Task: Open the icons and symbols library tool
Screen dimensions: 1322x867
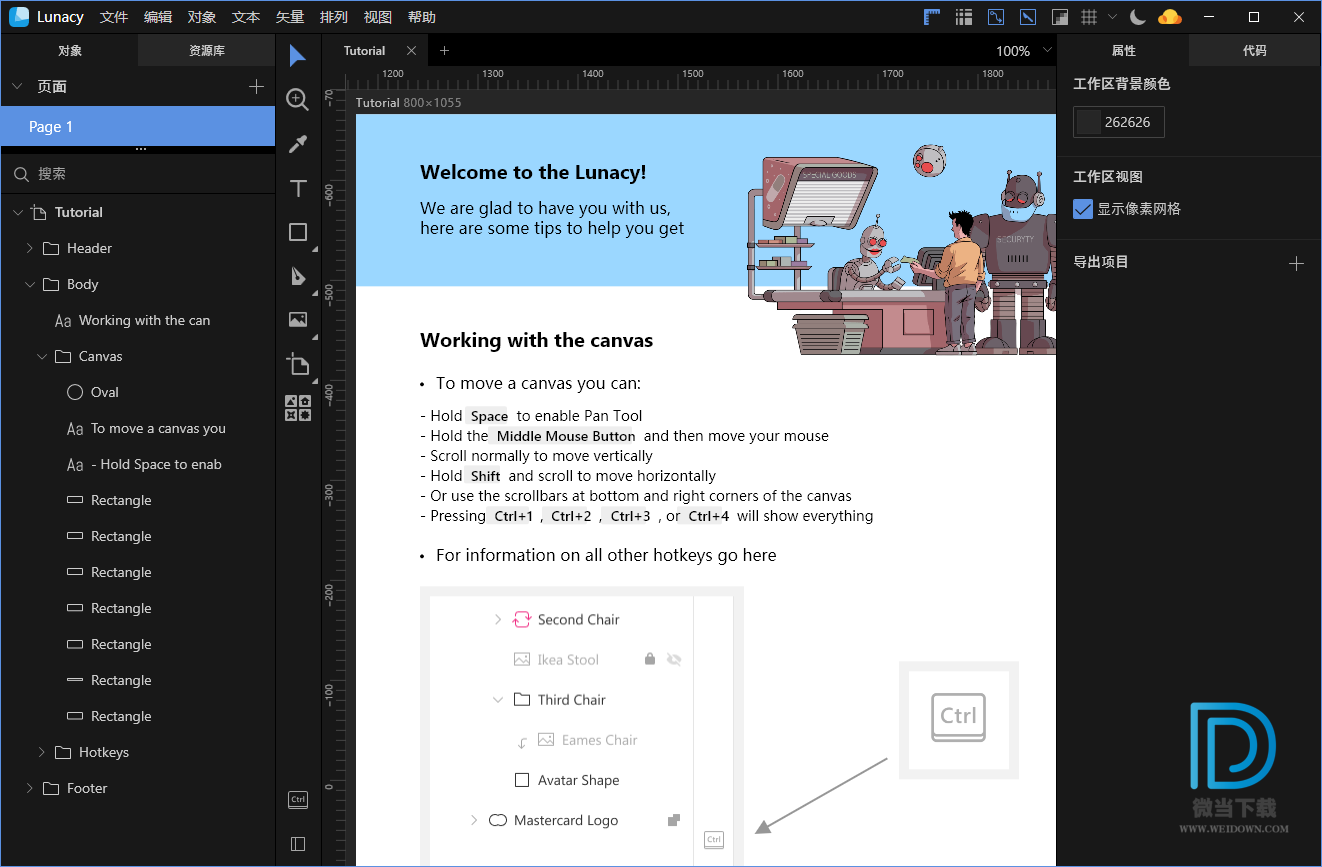Action: [x=297, y=408]
